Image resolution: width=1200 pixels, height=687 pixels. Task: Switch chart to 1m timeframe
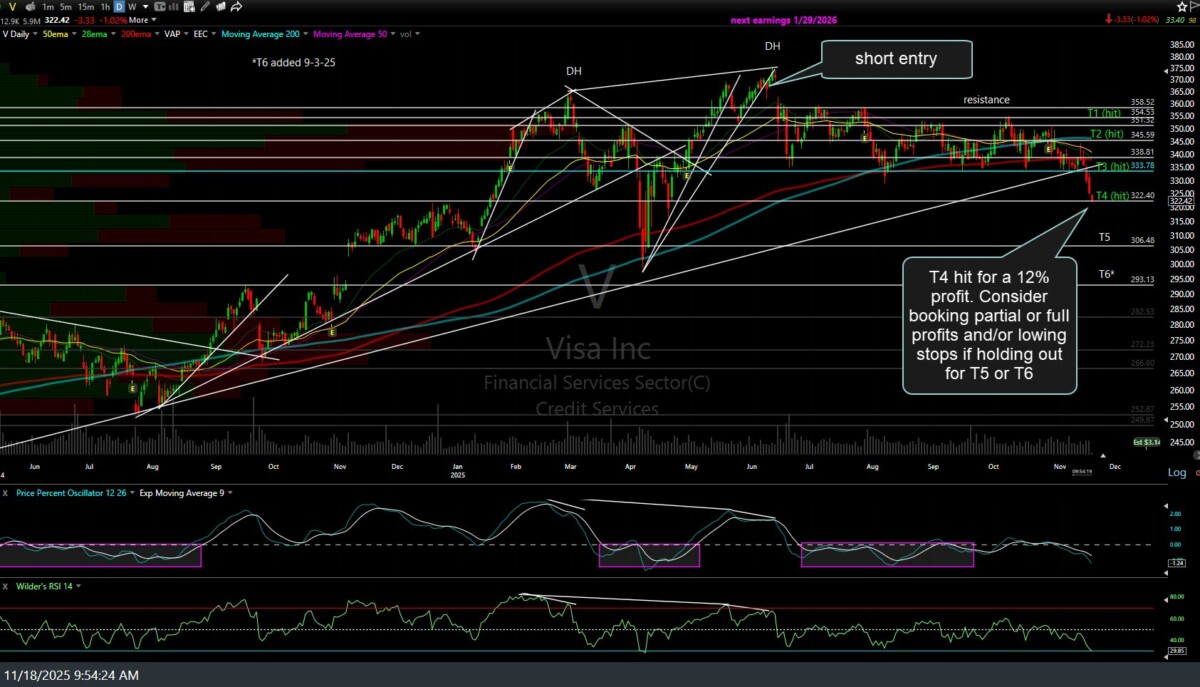click(x=48, y=6)
